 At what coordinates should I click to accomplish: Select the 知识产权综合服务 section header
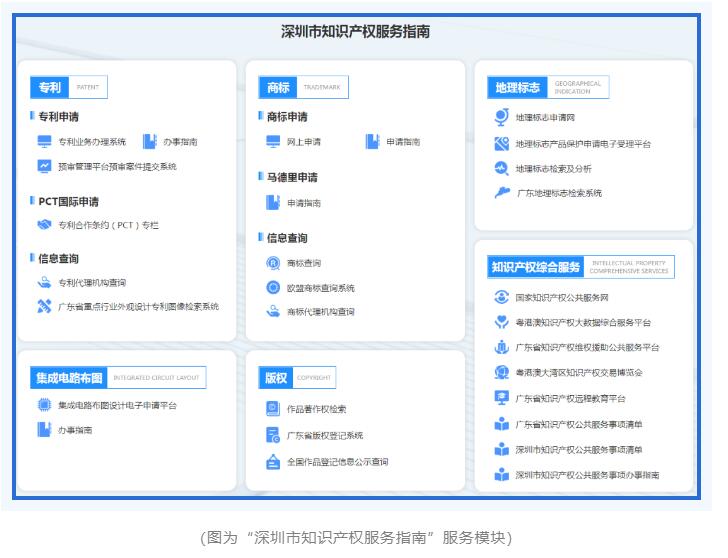tap(536, 267)
